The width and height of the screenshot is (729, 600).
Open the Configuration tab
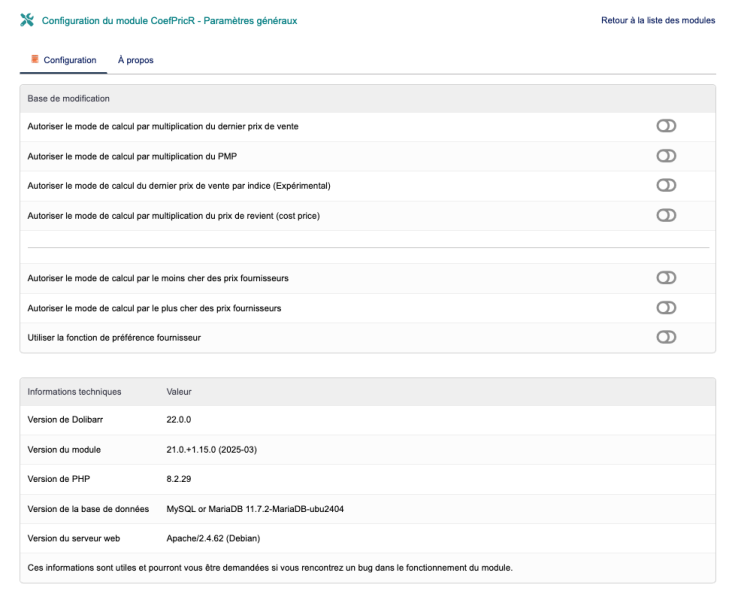[x=69, y=60]
